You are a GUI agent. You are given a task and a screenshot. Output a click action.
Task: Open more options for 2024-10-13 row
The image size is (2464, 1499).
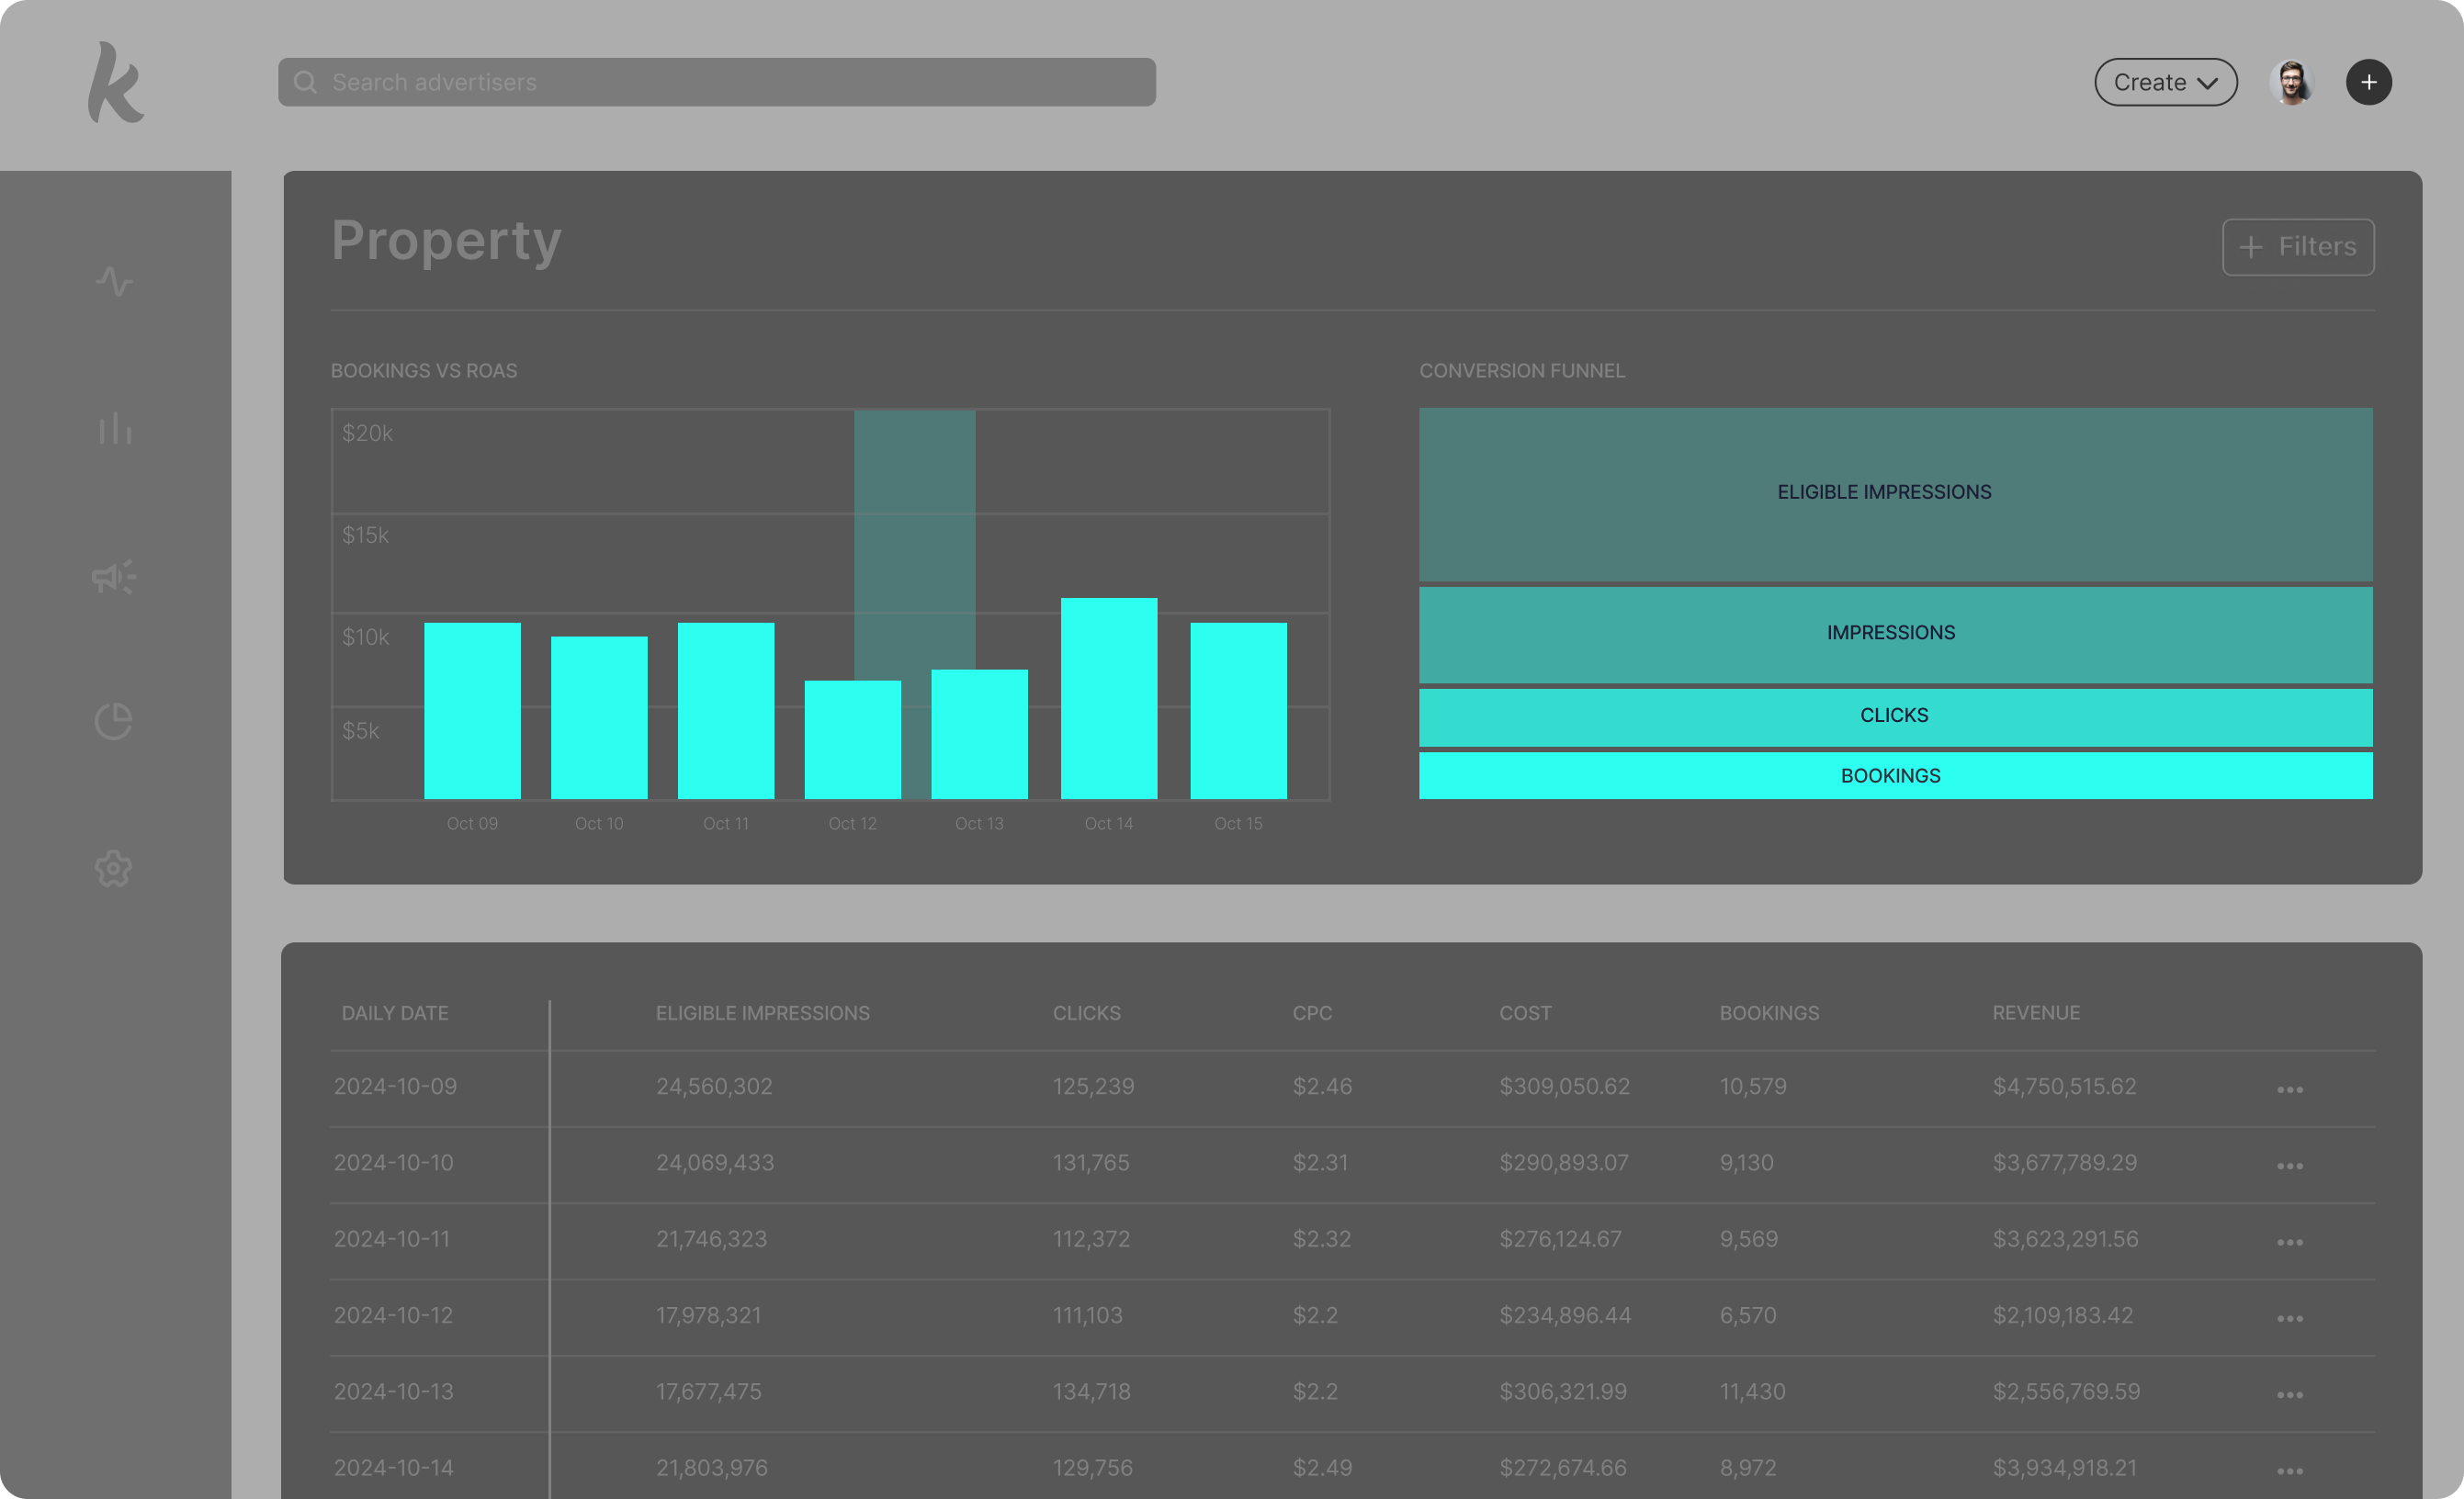pyautogui.click(x=2289, y=1394)
